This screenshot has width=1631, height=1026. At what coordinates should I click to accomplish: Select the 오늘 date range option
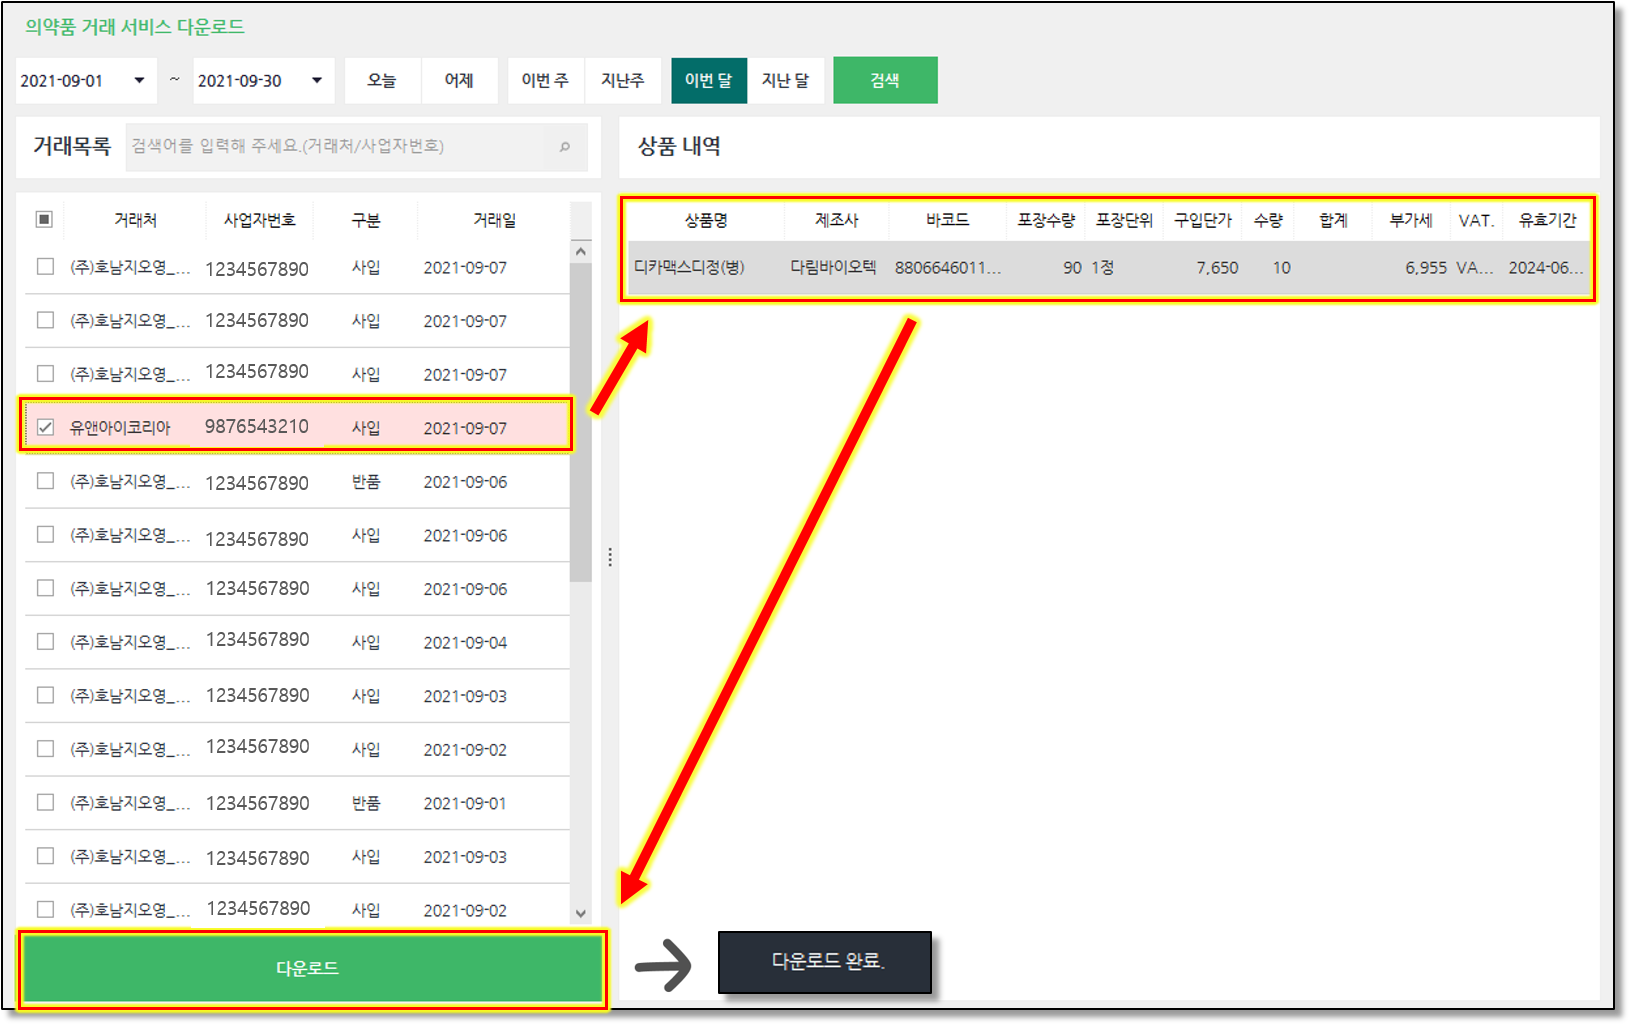coord(382,81)
